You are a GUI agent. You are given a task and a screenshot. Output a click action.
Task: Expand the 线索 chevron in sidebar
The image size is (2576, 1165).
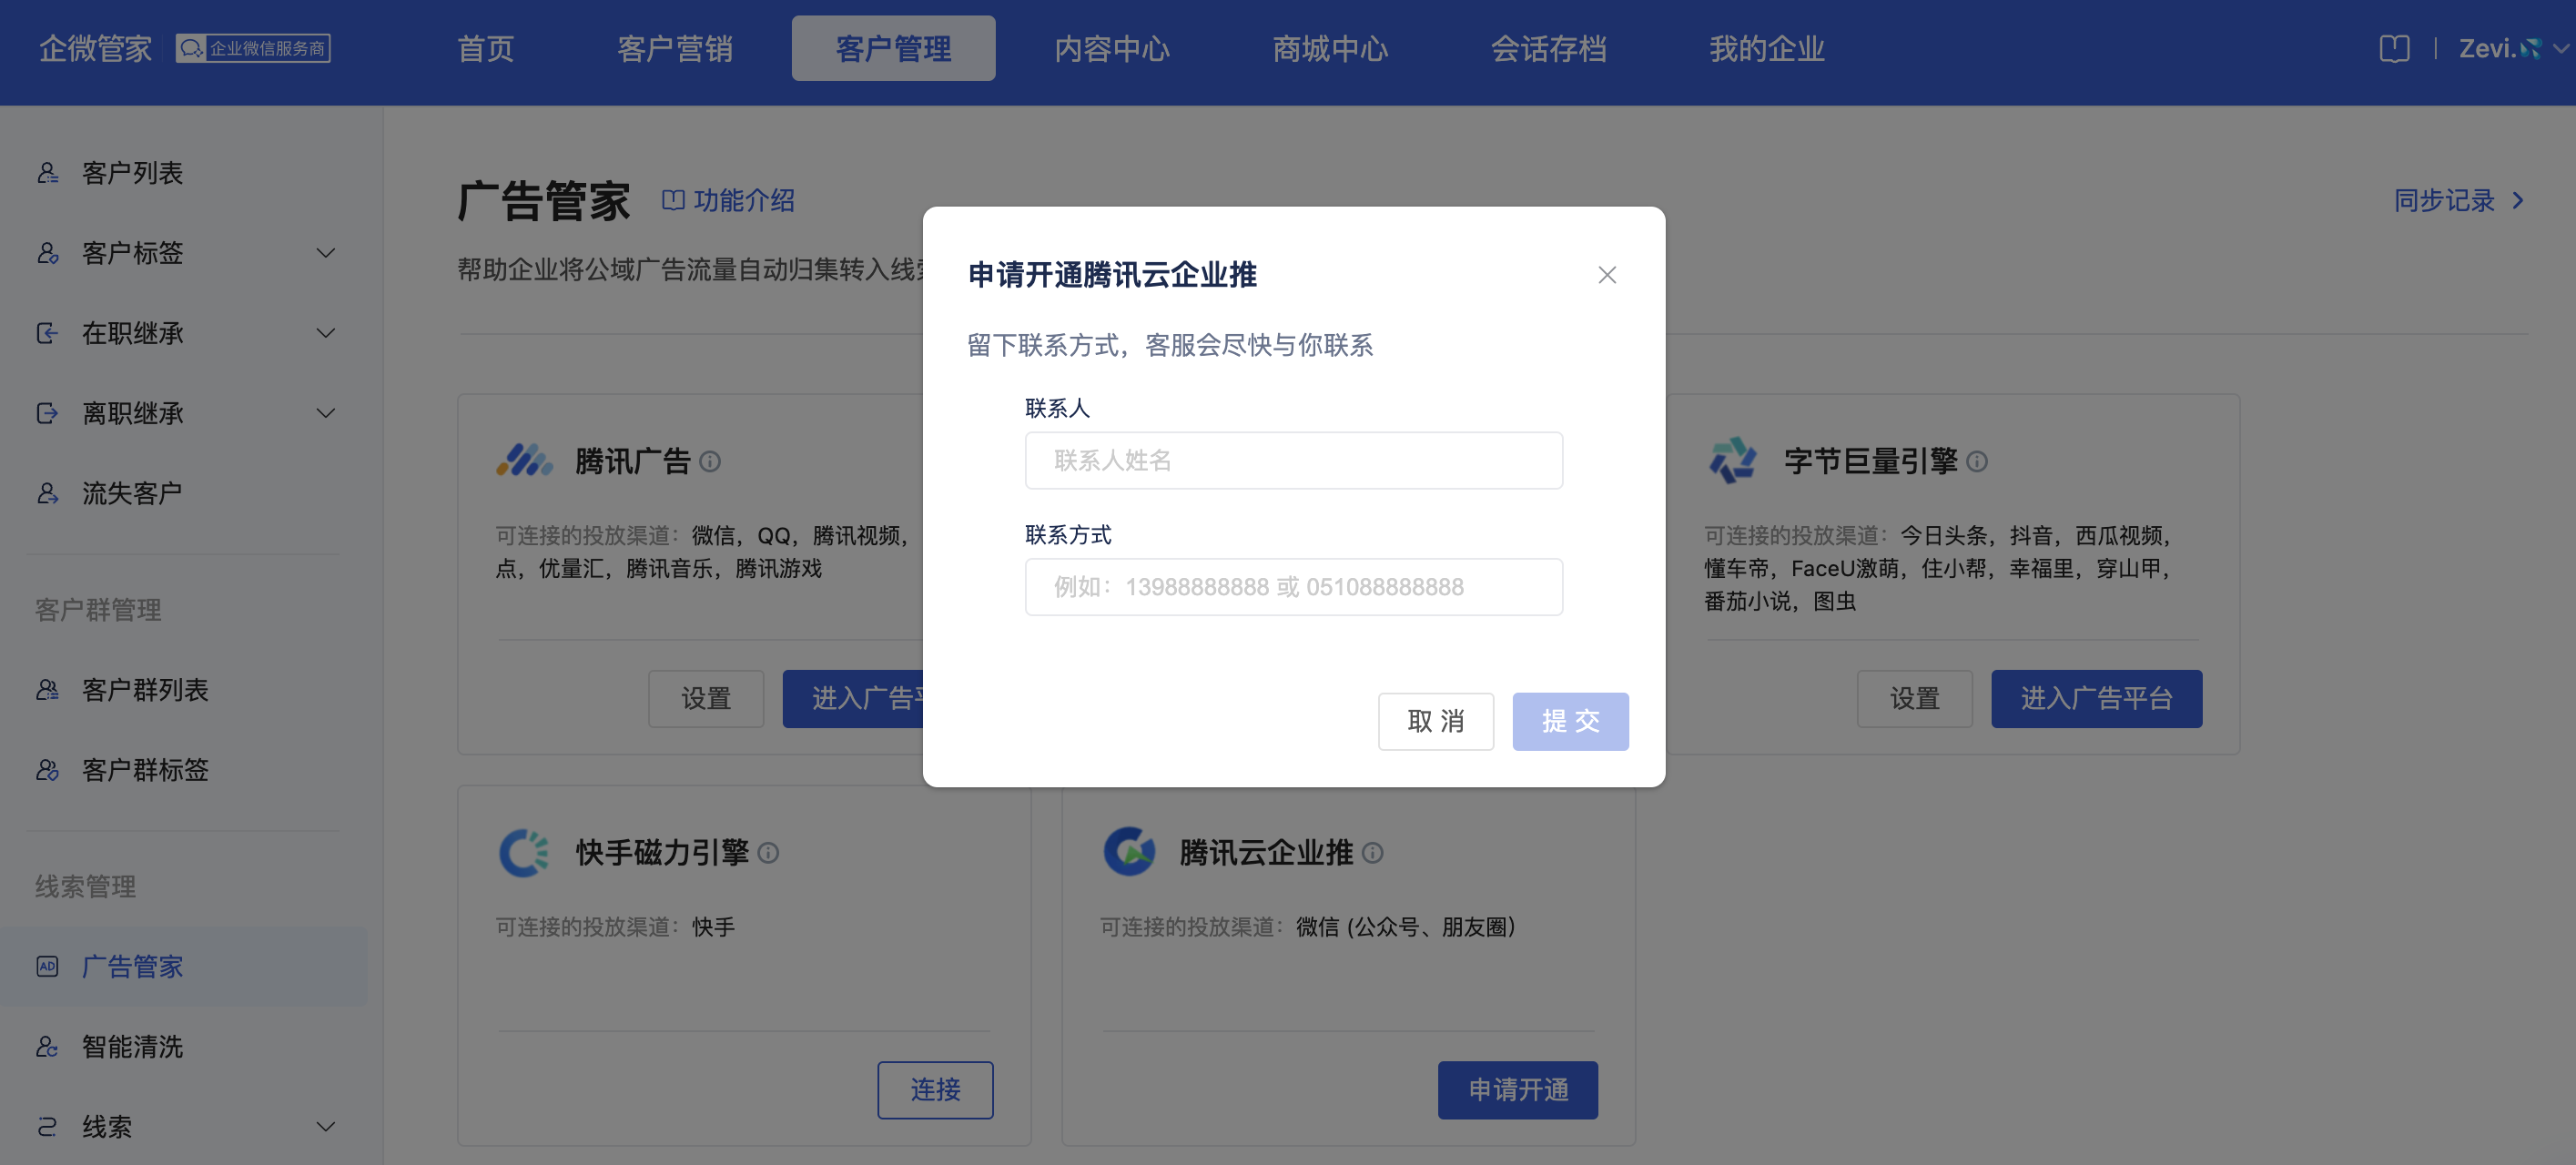(325, 1126)
